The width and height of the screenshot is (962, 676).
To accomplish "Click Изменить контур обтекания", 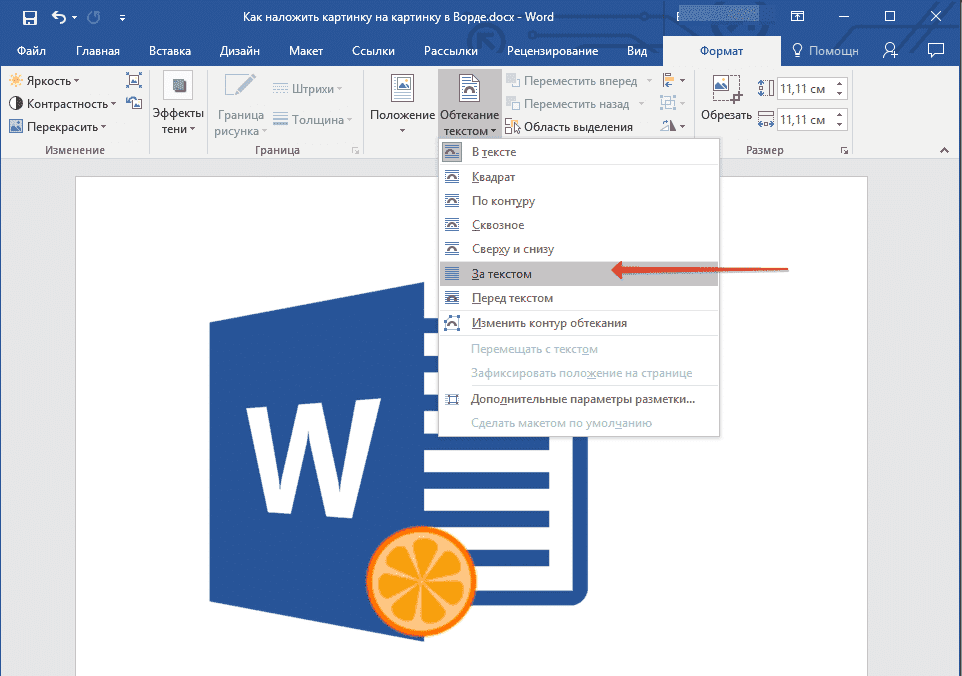I will 540,322.
